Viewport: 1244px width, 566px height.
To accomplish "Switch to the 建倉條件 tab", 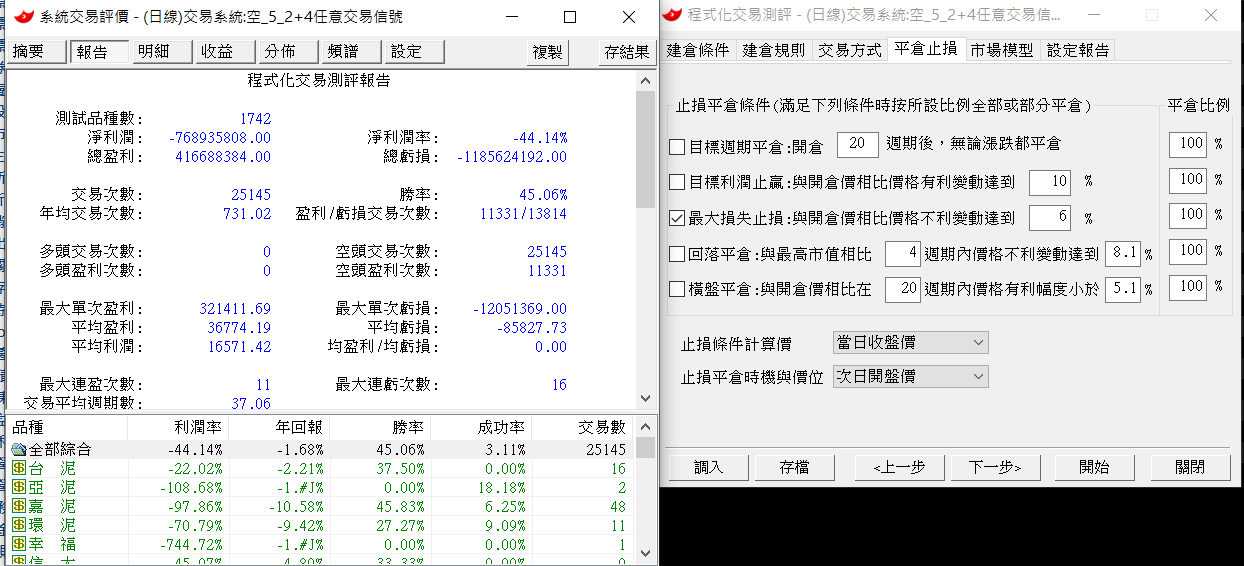I will [698, 50].
